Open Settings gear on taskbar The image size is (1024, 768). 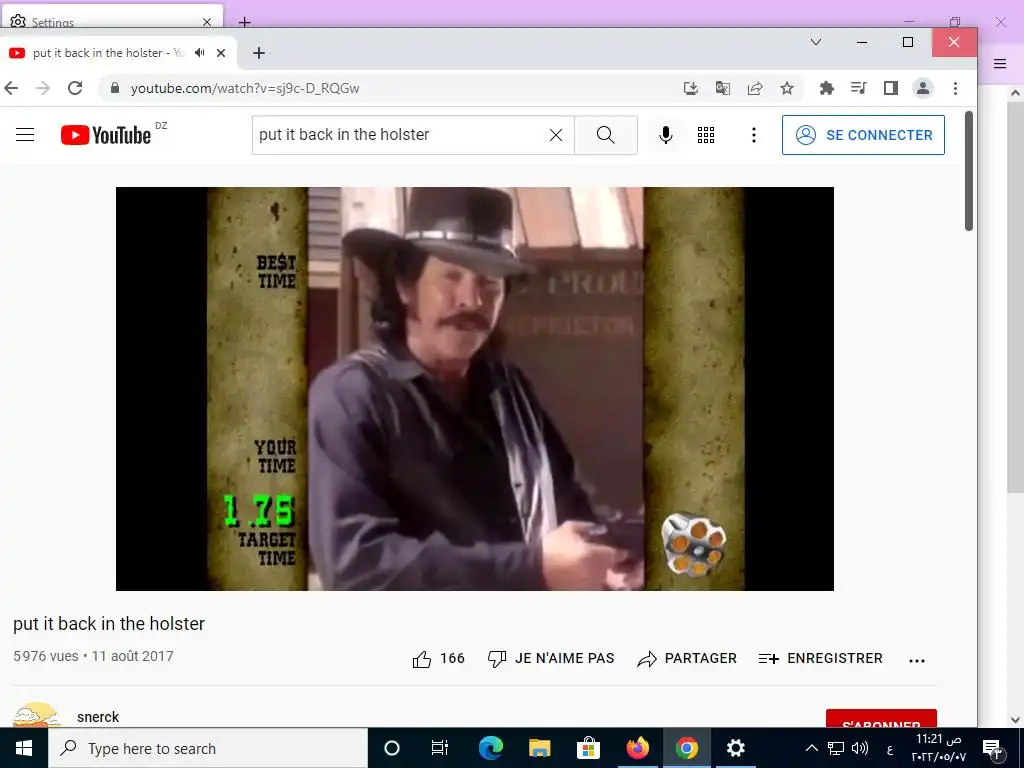click(735, 748)
